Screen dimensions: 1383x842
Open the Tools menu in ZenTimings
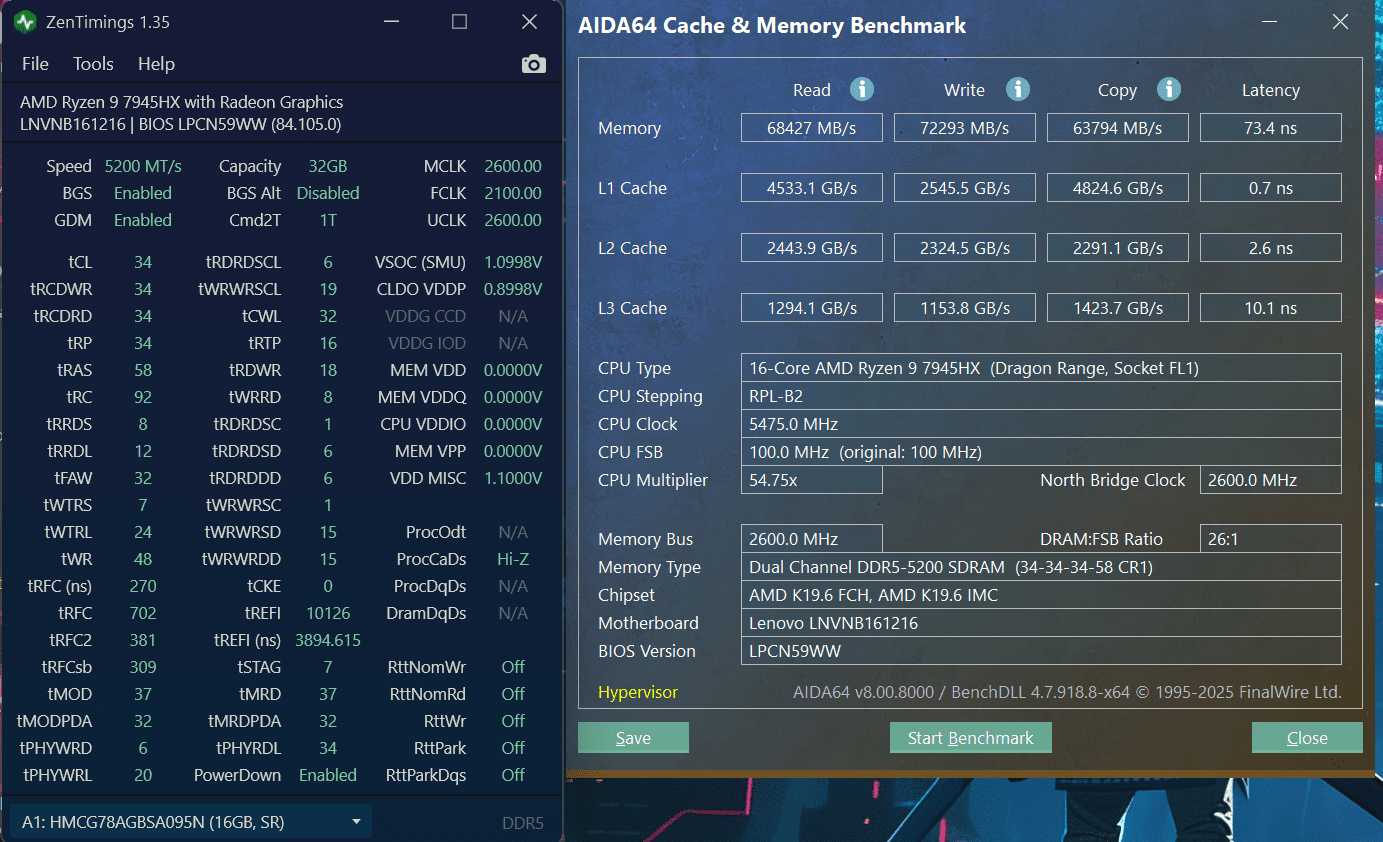point(93,64)
